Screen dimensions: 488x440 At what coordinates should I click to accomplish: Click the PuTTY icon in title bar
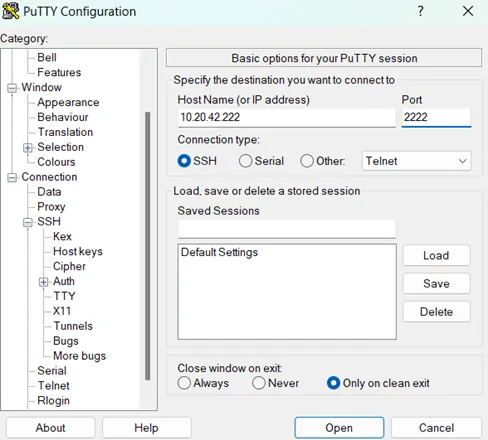point(11,11)
